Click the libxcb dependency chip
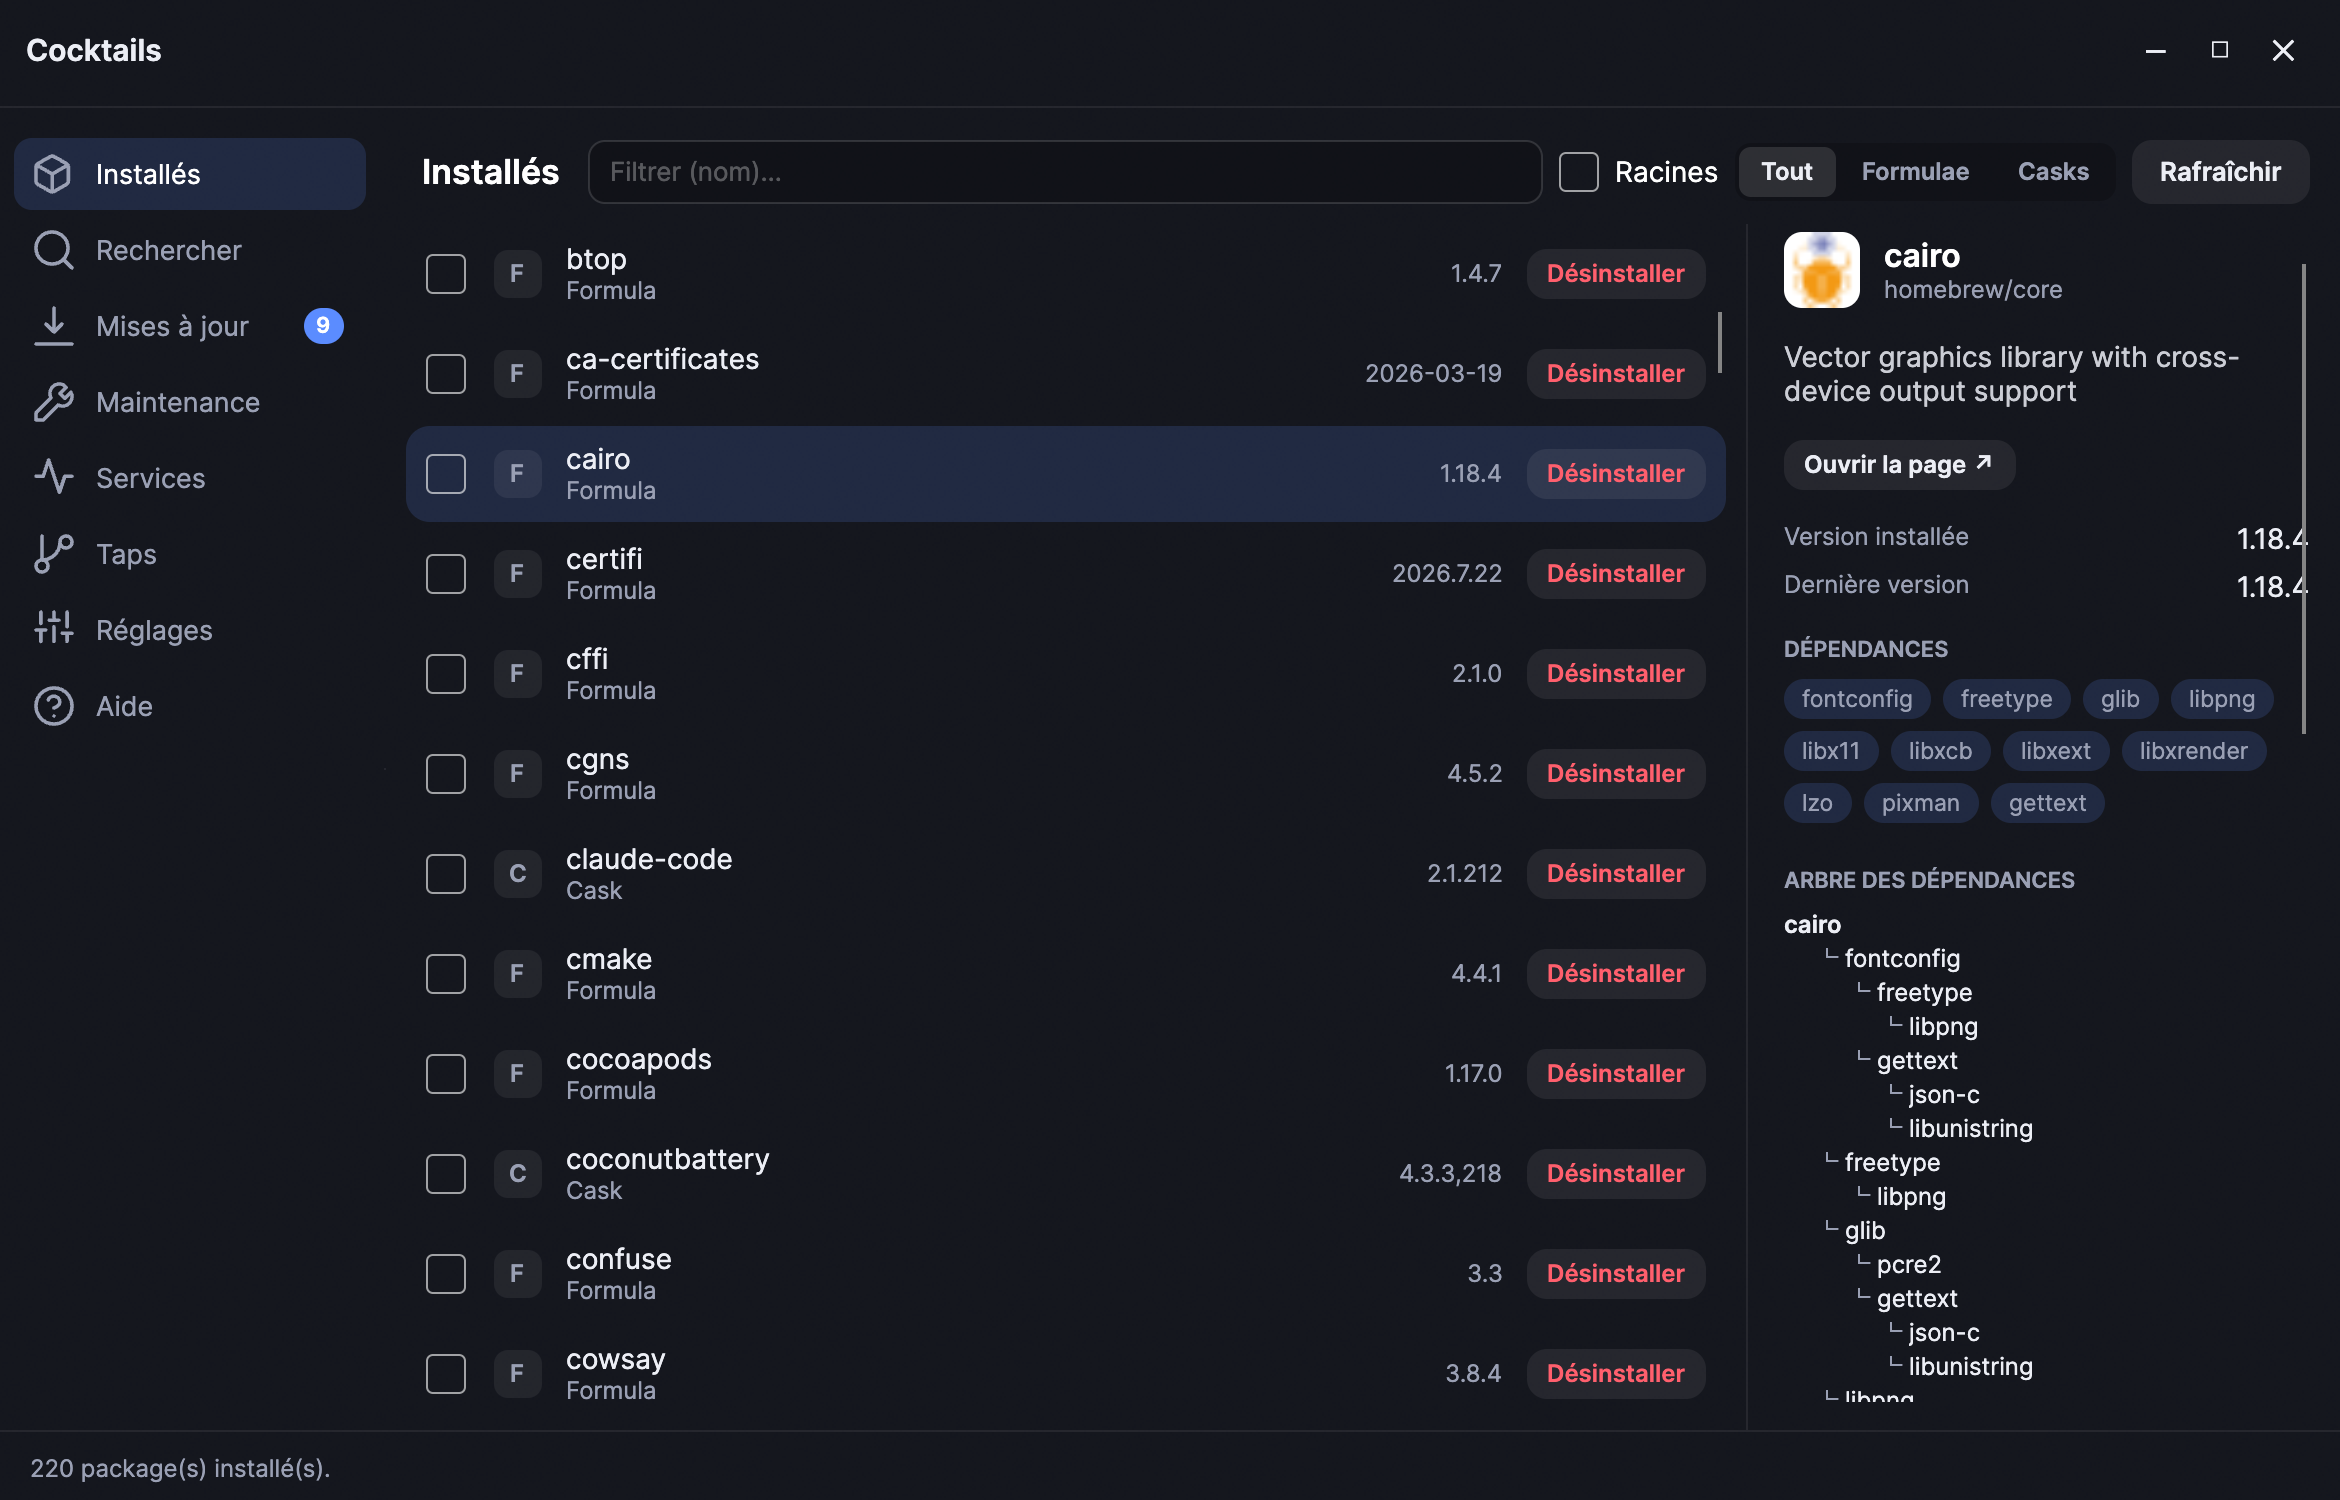This screenshot has width=2340, height=1500. 1940,751
